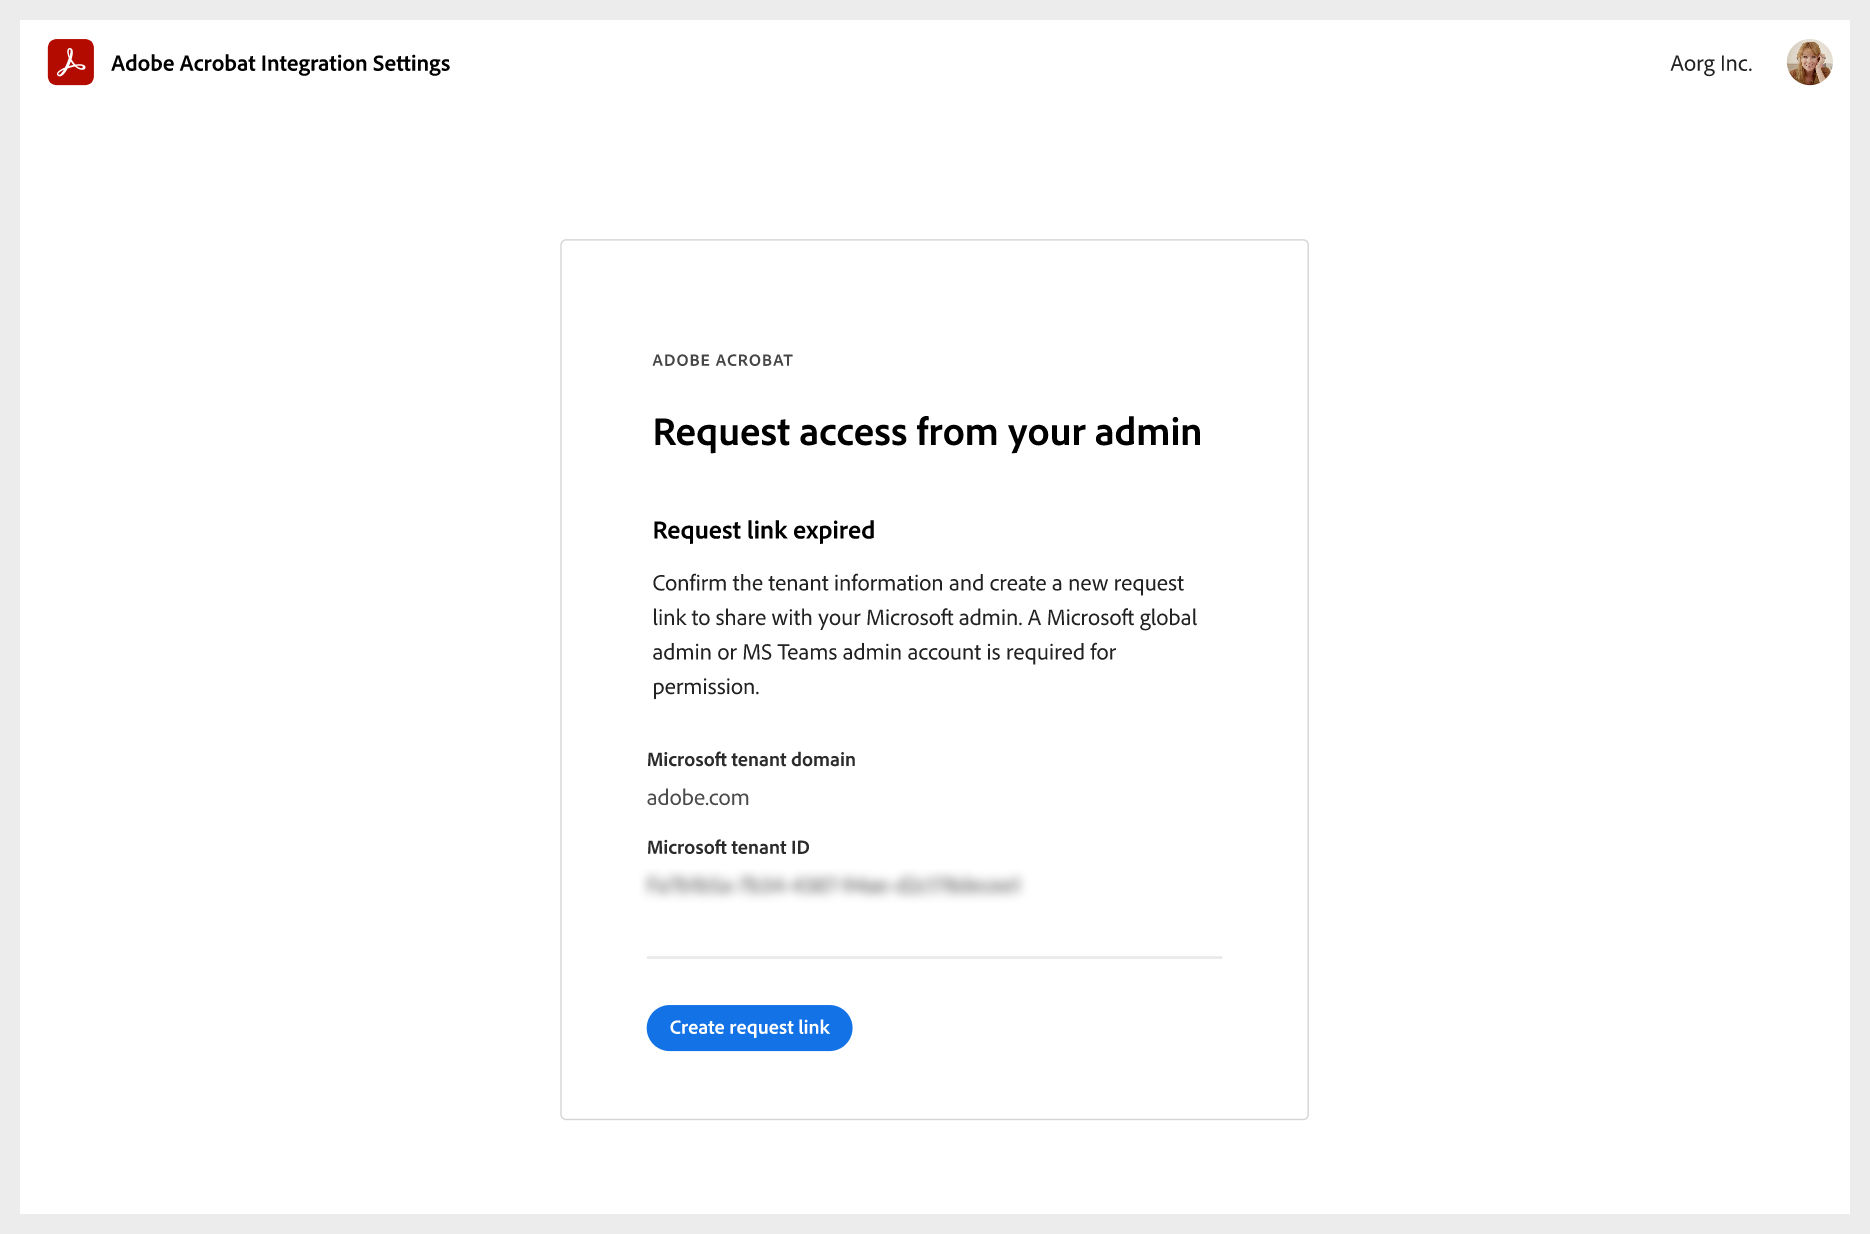Select the blurred tenant ID value

coord(832,885)
